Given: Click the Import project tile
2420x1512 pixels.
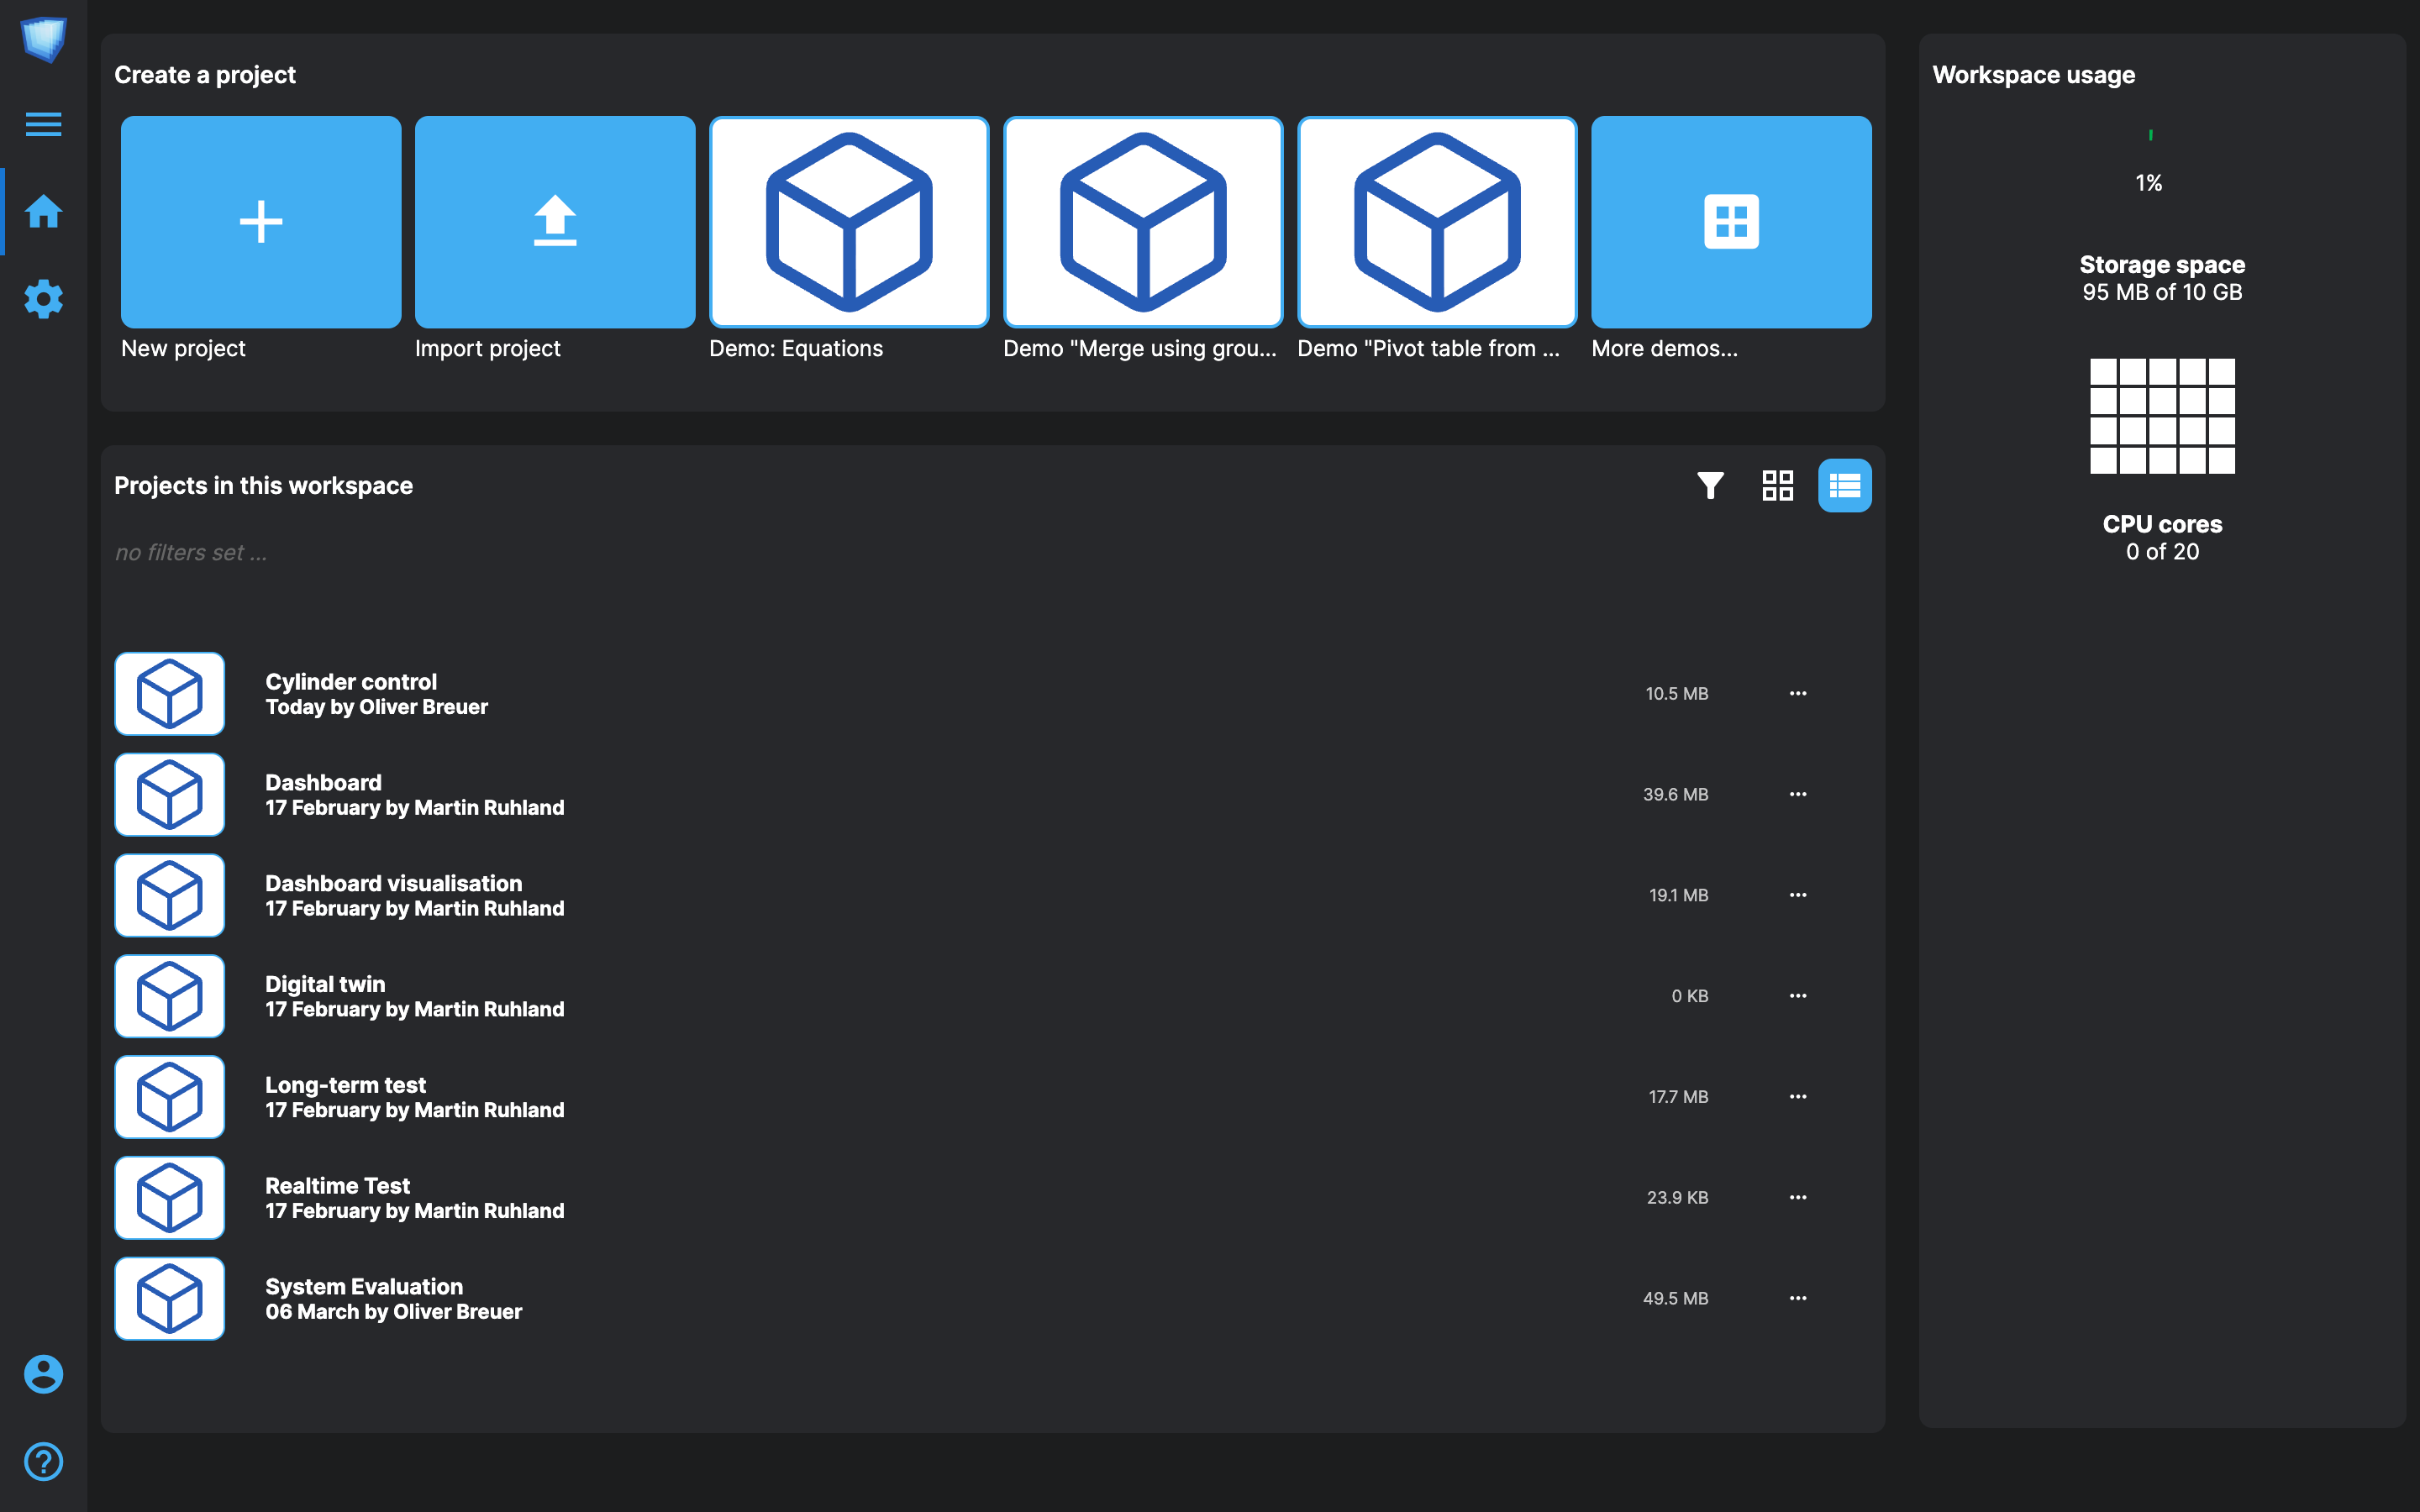Looking at the screenshot, I should point(555,222).
